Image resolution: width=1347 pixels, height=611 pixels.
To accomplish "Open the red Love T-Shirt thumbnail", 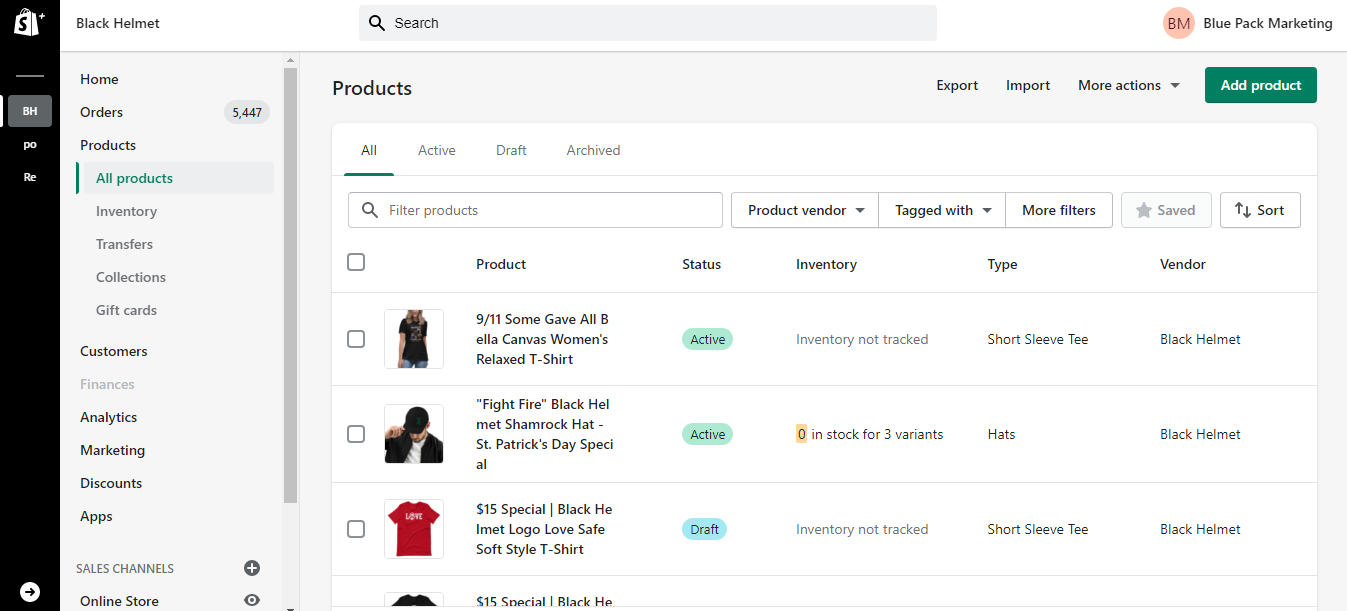I will [414, 529].
